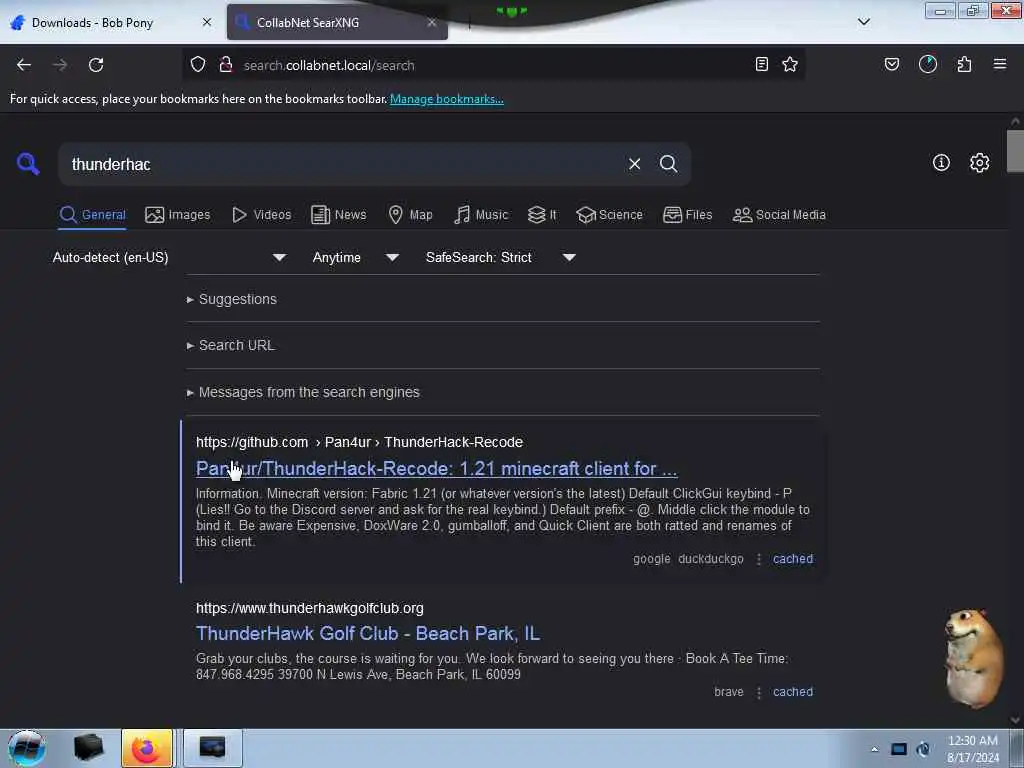
Task: Close the CollabNet SearXNG tab
Action: tap(432, 22)
